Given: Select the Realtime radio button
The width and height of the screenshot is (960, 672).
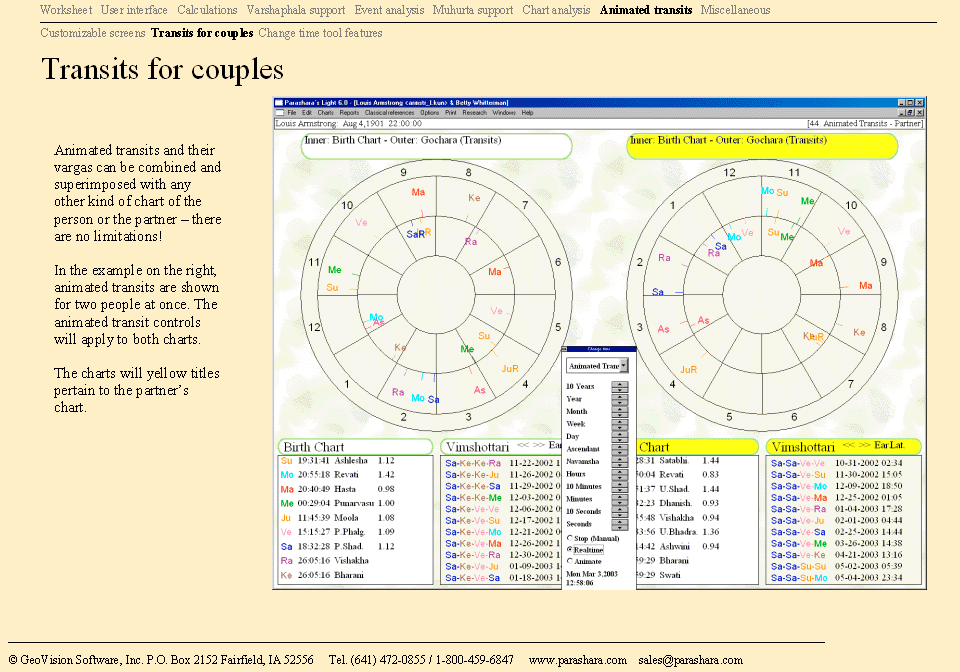Looking at the screenshot, I should [x=569, y=550].
